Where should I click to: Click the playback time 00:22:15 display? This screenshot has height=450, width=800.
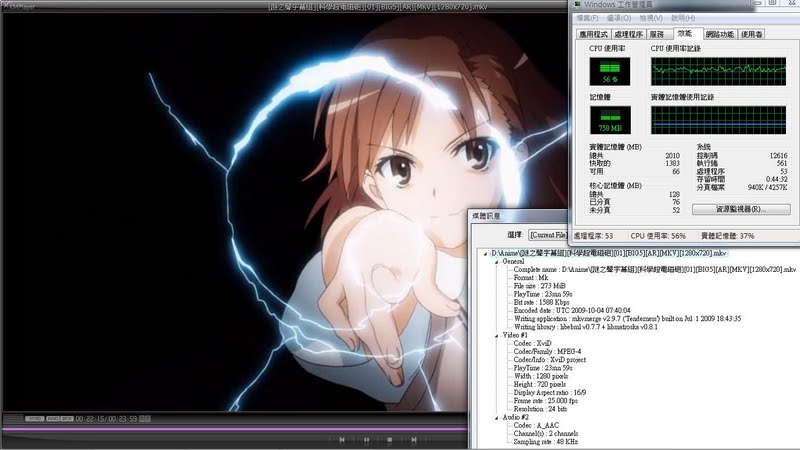(x=91, y=419)
